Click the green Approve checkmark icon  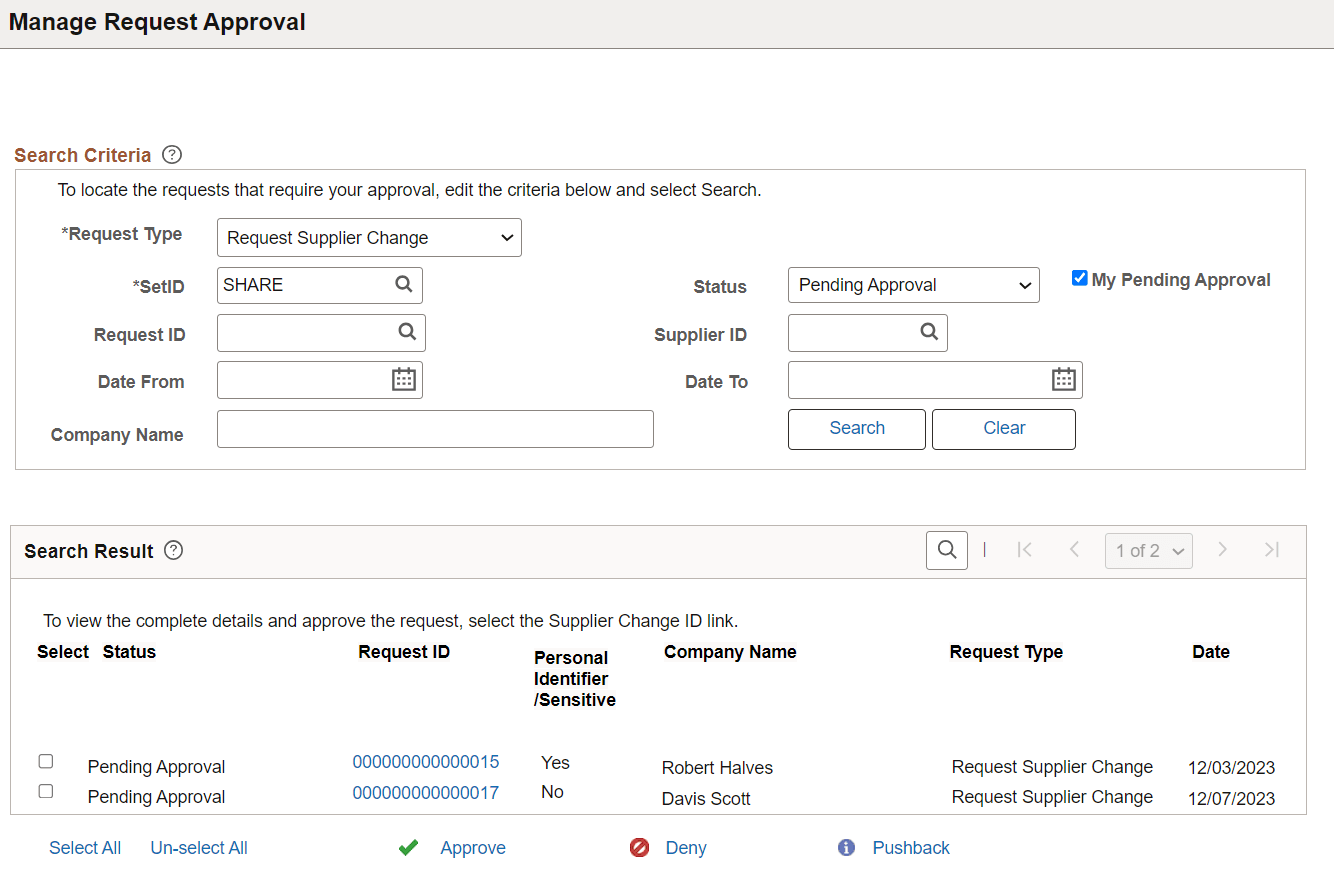click(x=408, y=847)
